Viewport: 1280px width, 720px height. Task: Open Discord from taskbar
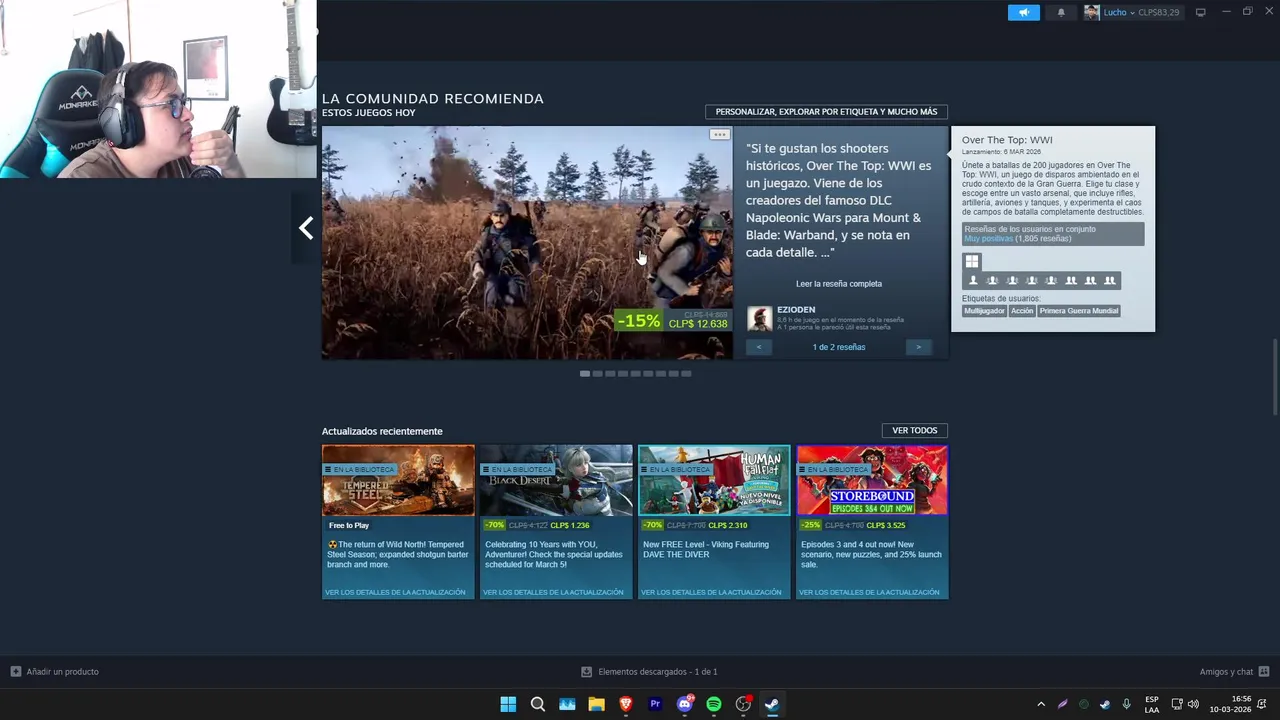(685, 704)
